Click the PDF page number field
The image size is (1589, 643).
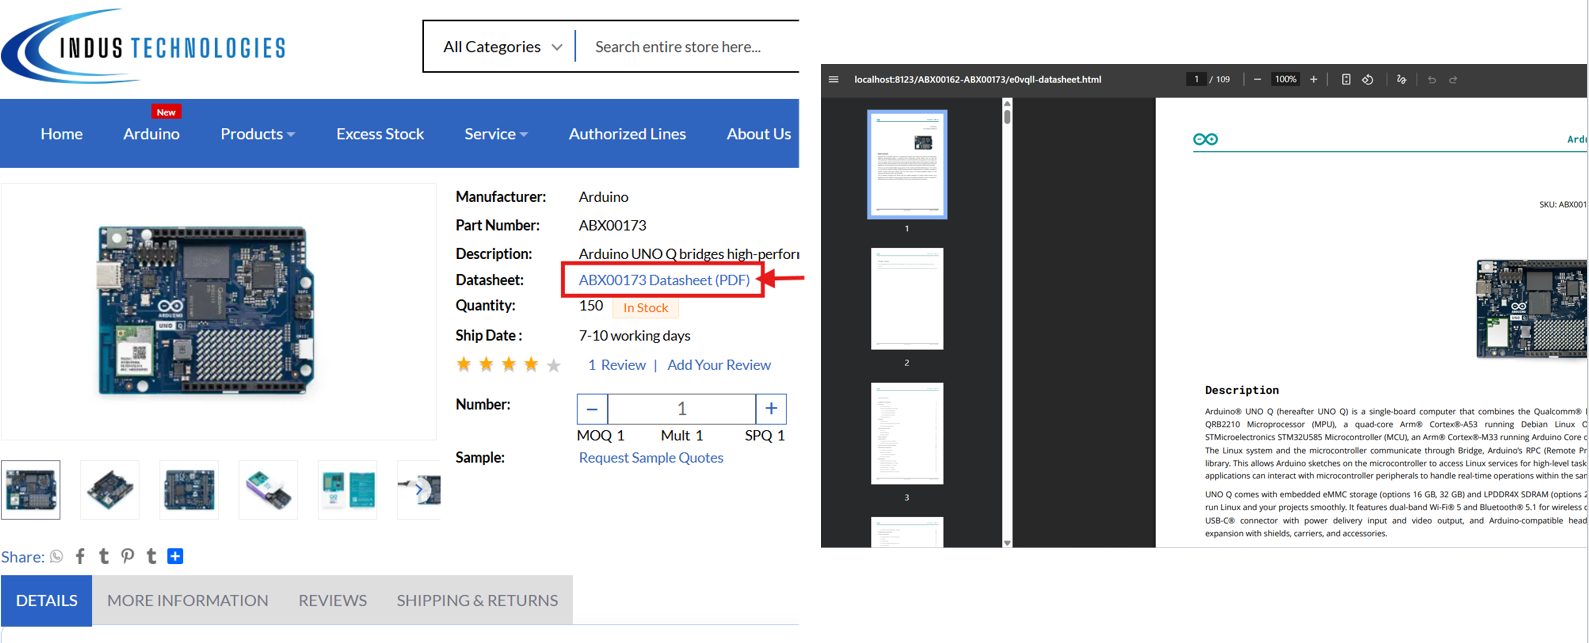1196,79
